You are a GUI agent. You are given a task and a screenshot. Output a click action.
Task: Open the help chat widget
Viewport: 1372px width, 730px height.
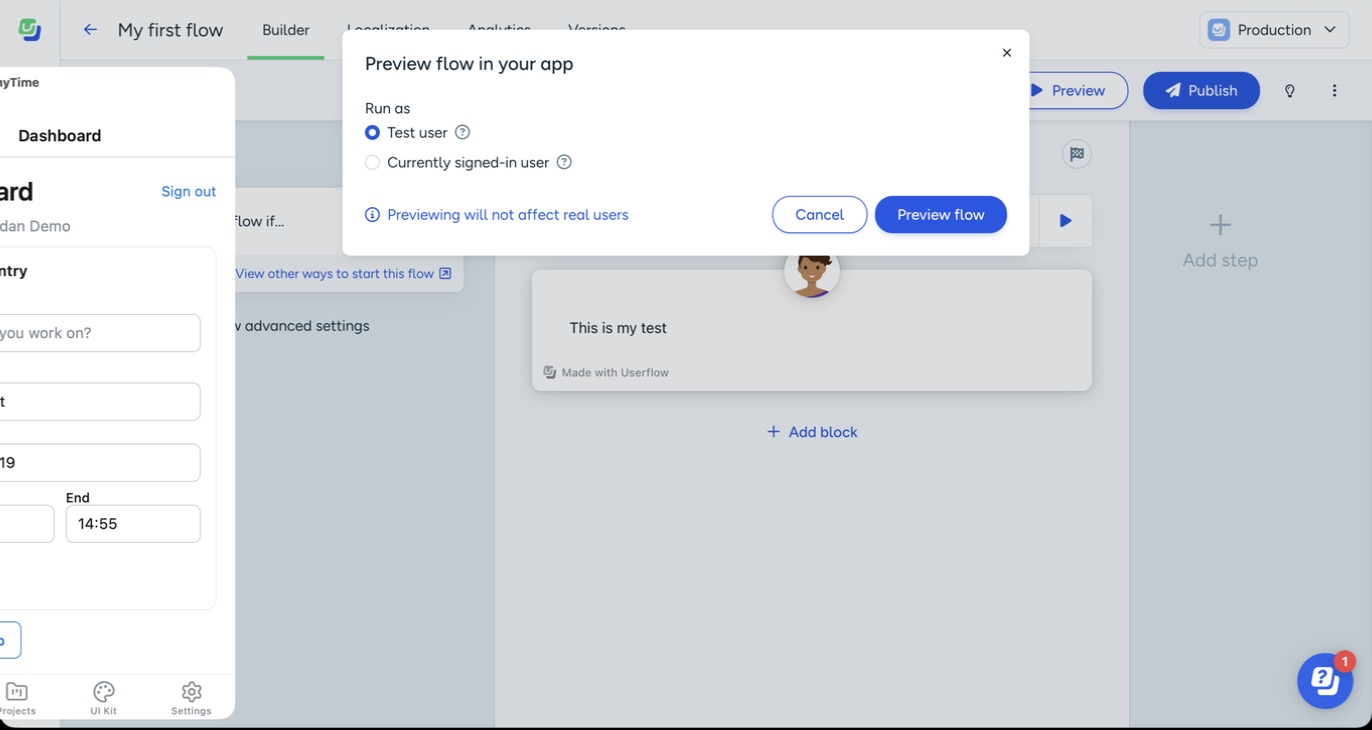[1325, 681]
